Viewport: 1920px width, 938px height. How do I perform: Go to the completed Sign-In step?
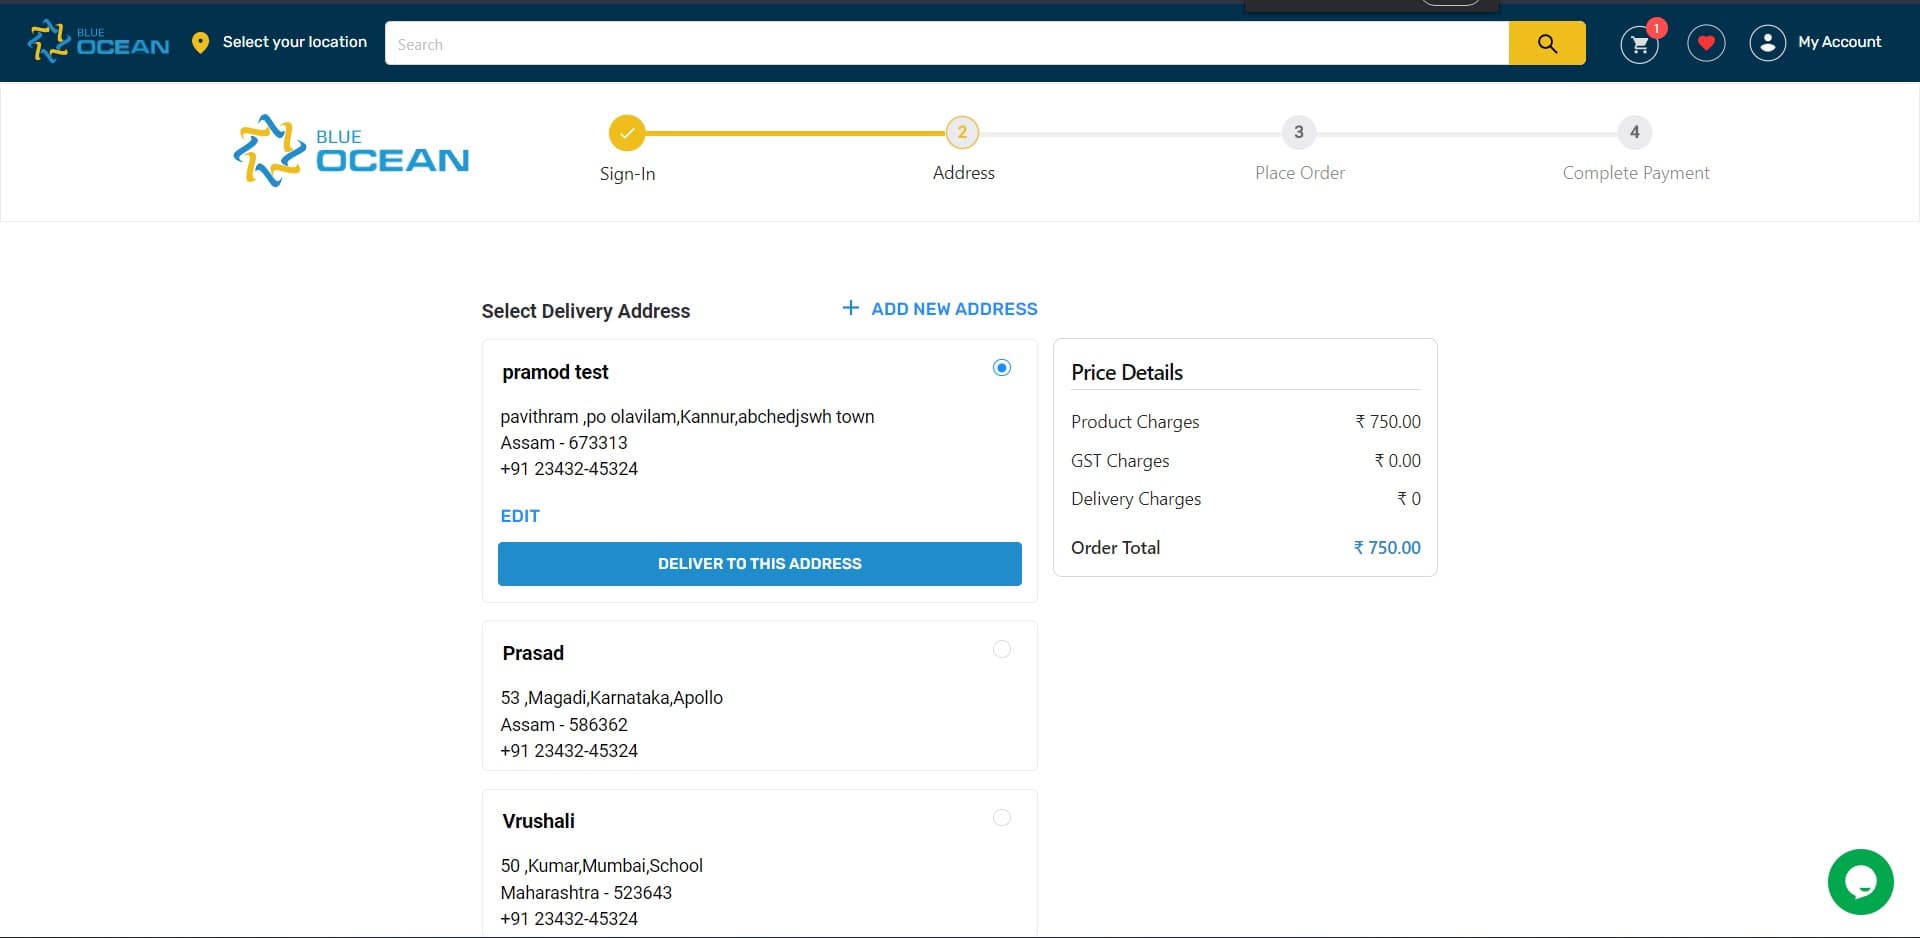pos(627,133)
